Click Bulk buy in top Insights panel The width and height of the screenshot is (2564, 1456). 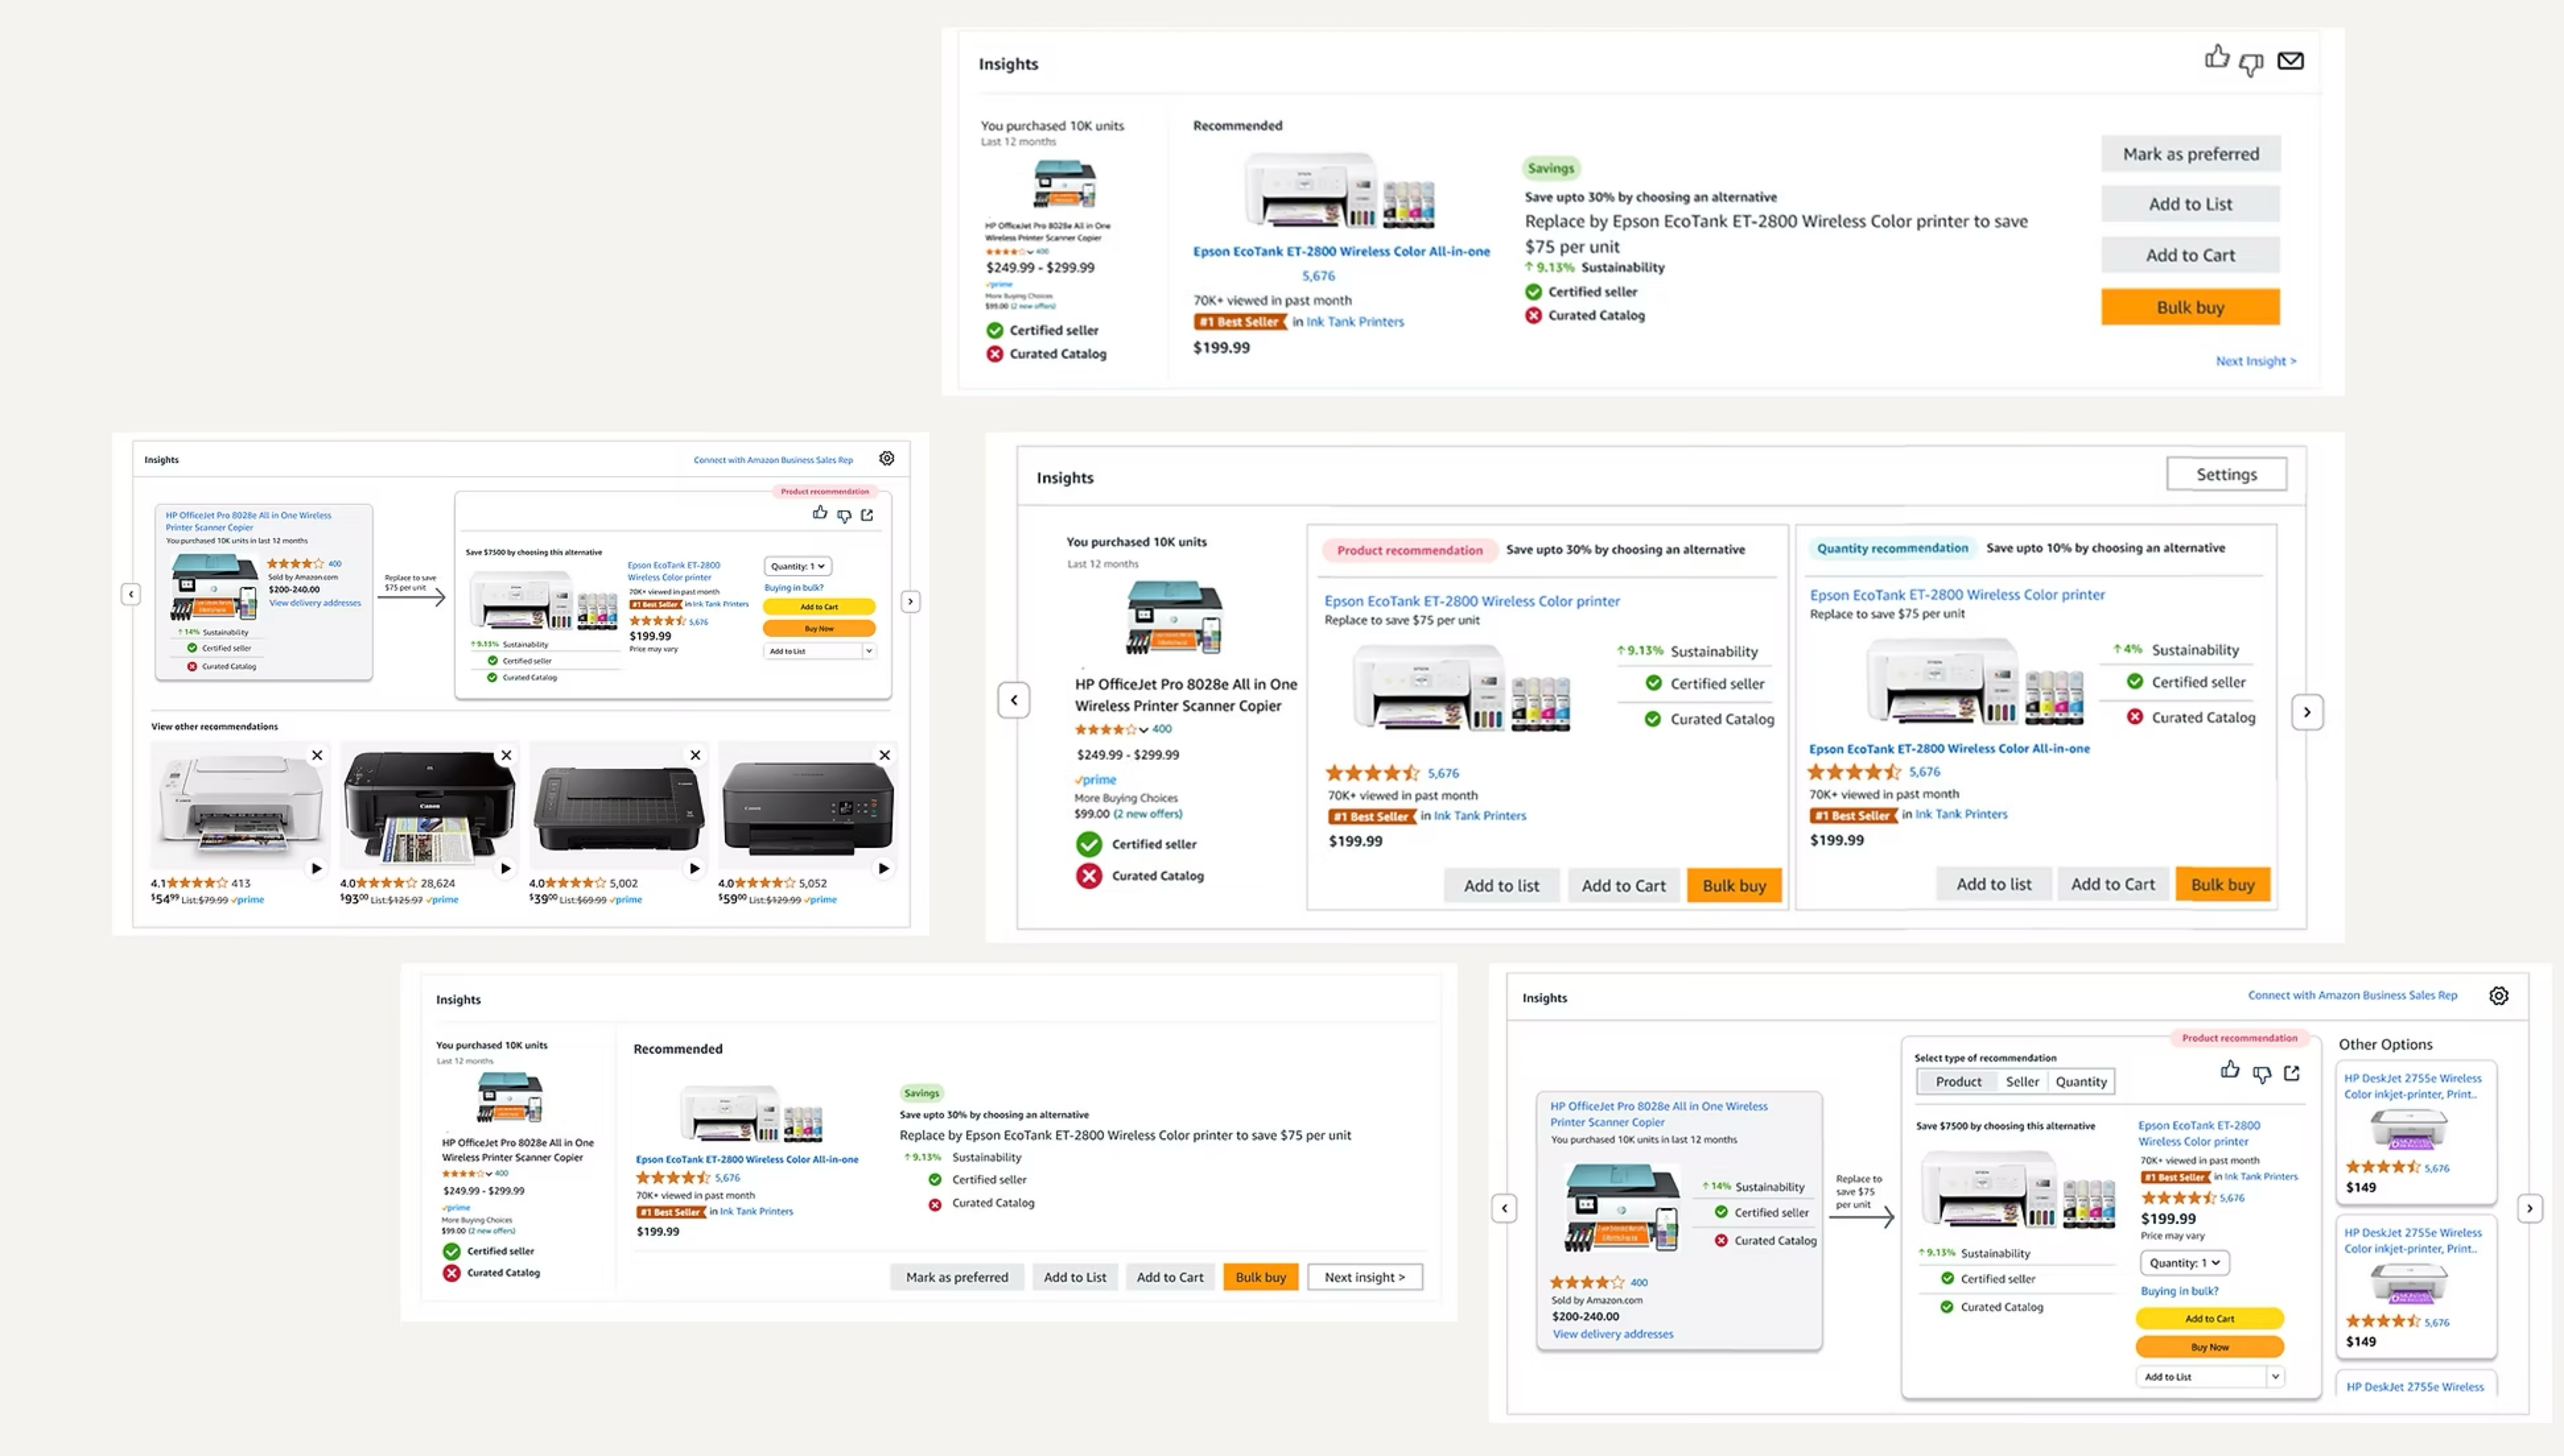pyautogui.click(x=2190, y=307)
